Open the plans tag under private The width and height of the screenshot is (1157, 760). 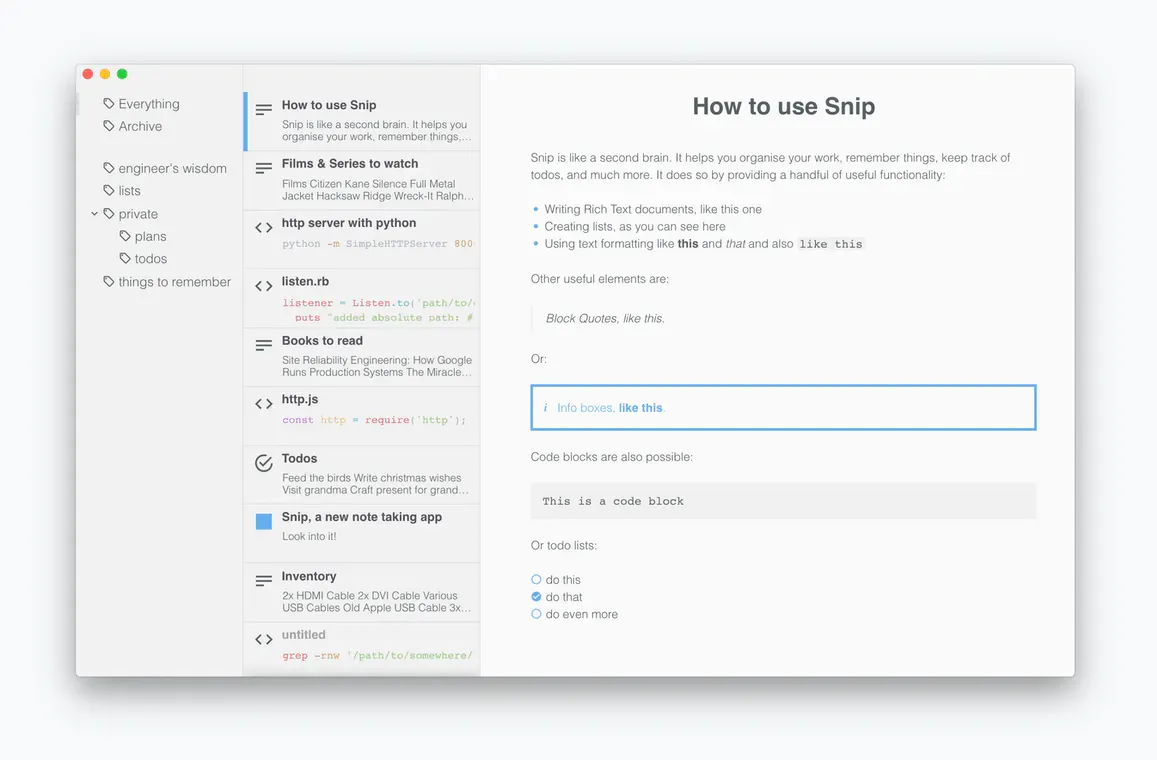point(150,237)
